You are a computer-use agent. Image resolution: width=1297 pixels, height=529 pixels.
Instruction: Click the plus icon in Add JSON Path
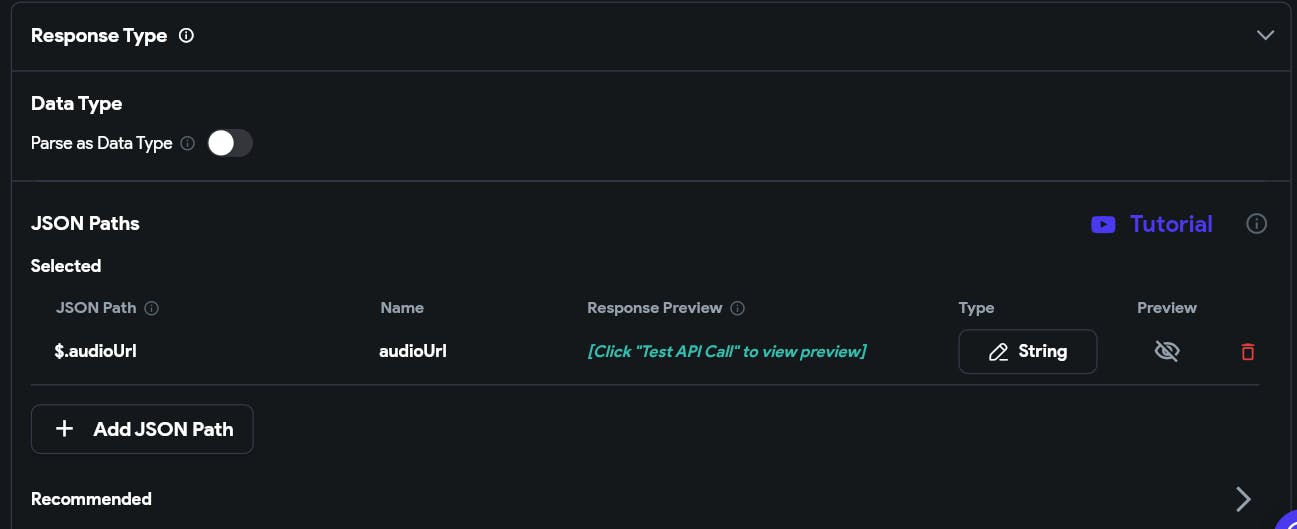coord(64,429)
